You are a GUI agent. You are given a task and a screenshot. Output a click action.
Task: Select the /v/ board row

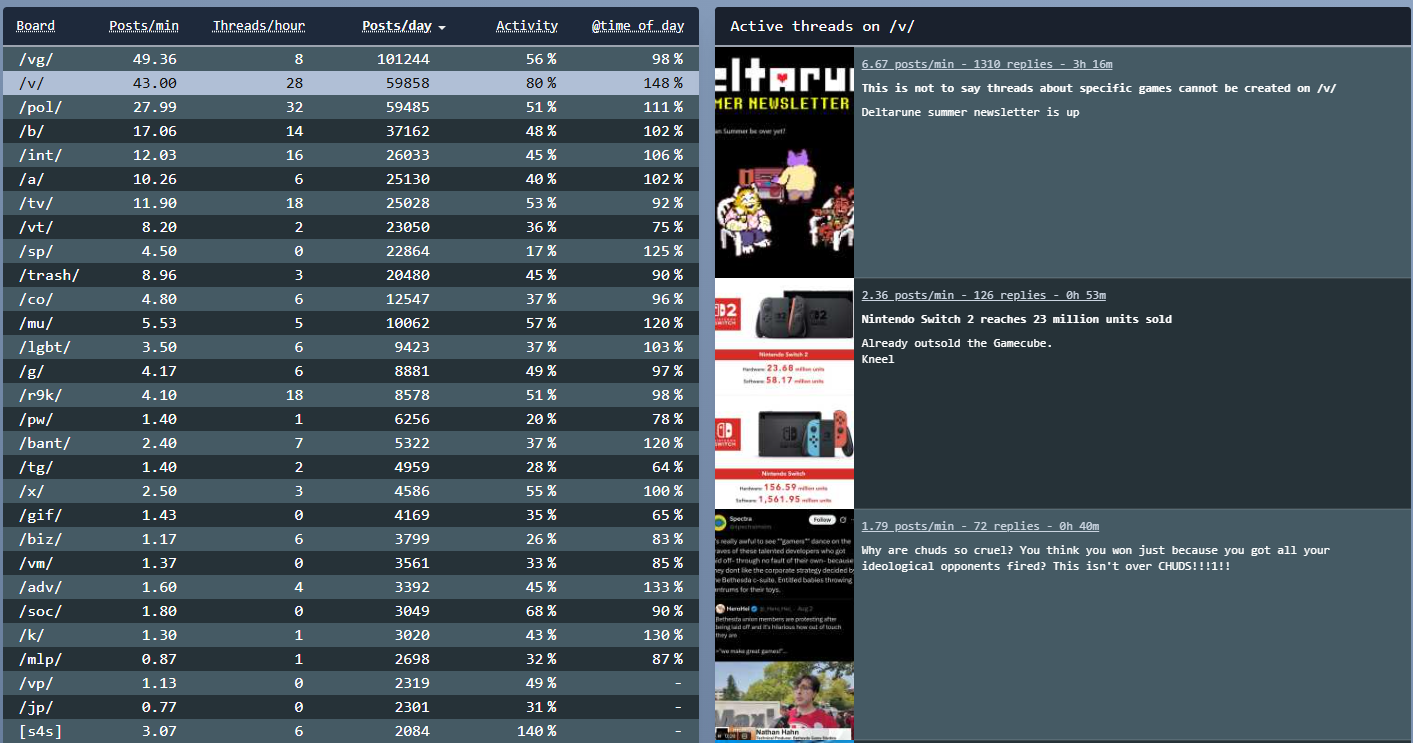click(x=351, y=83)
